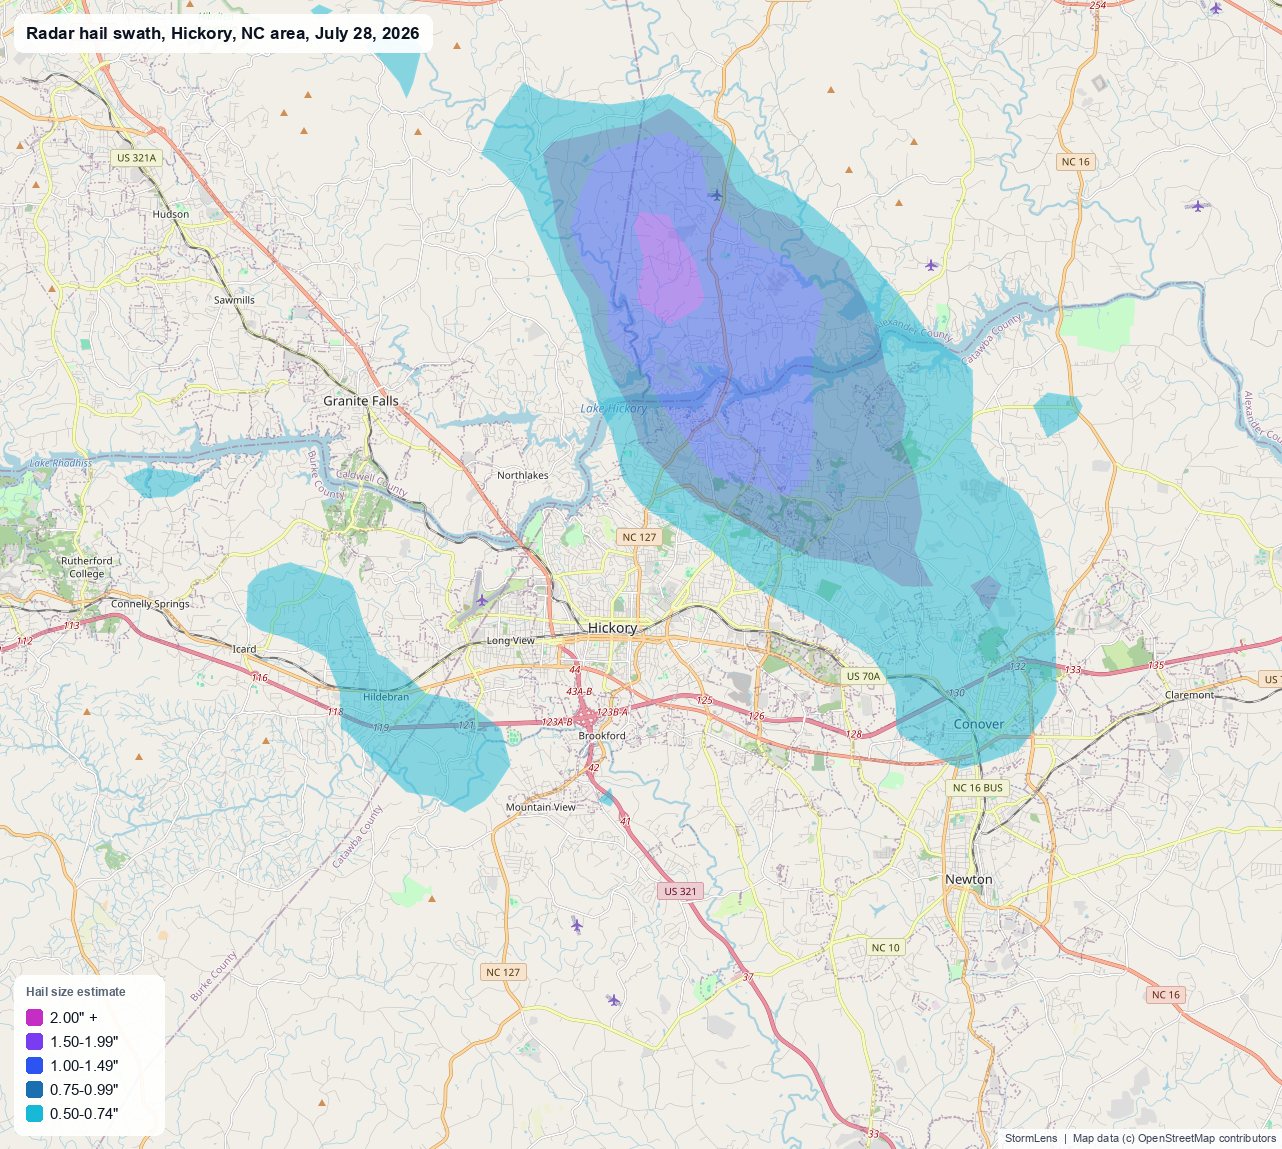1282x1149 pixels.
Task: Click the small hail patch over Lake Rhodhiss
Action: (160, 482)
